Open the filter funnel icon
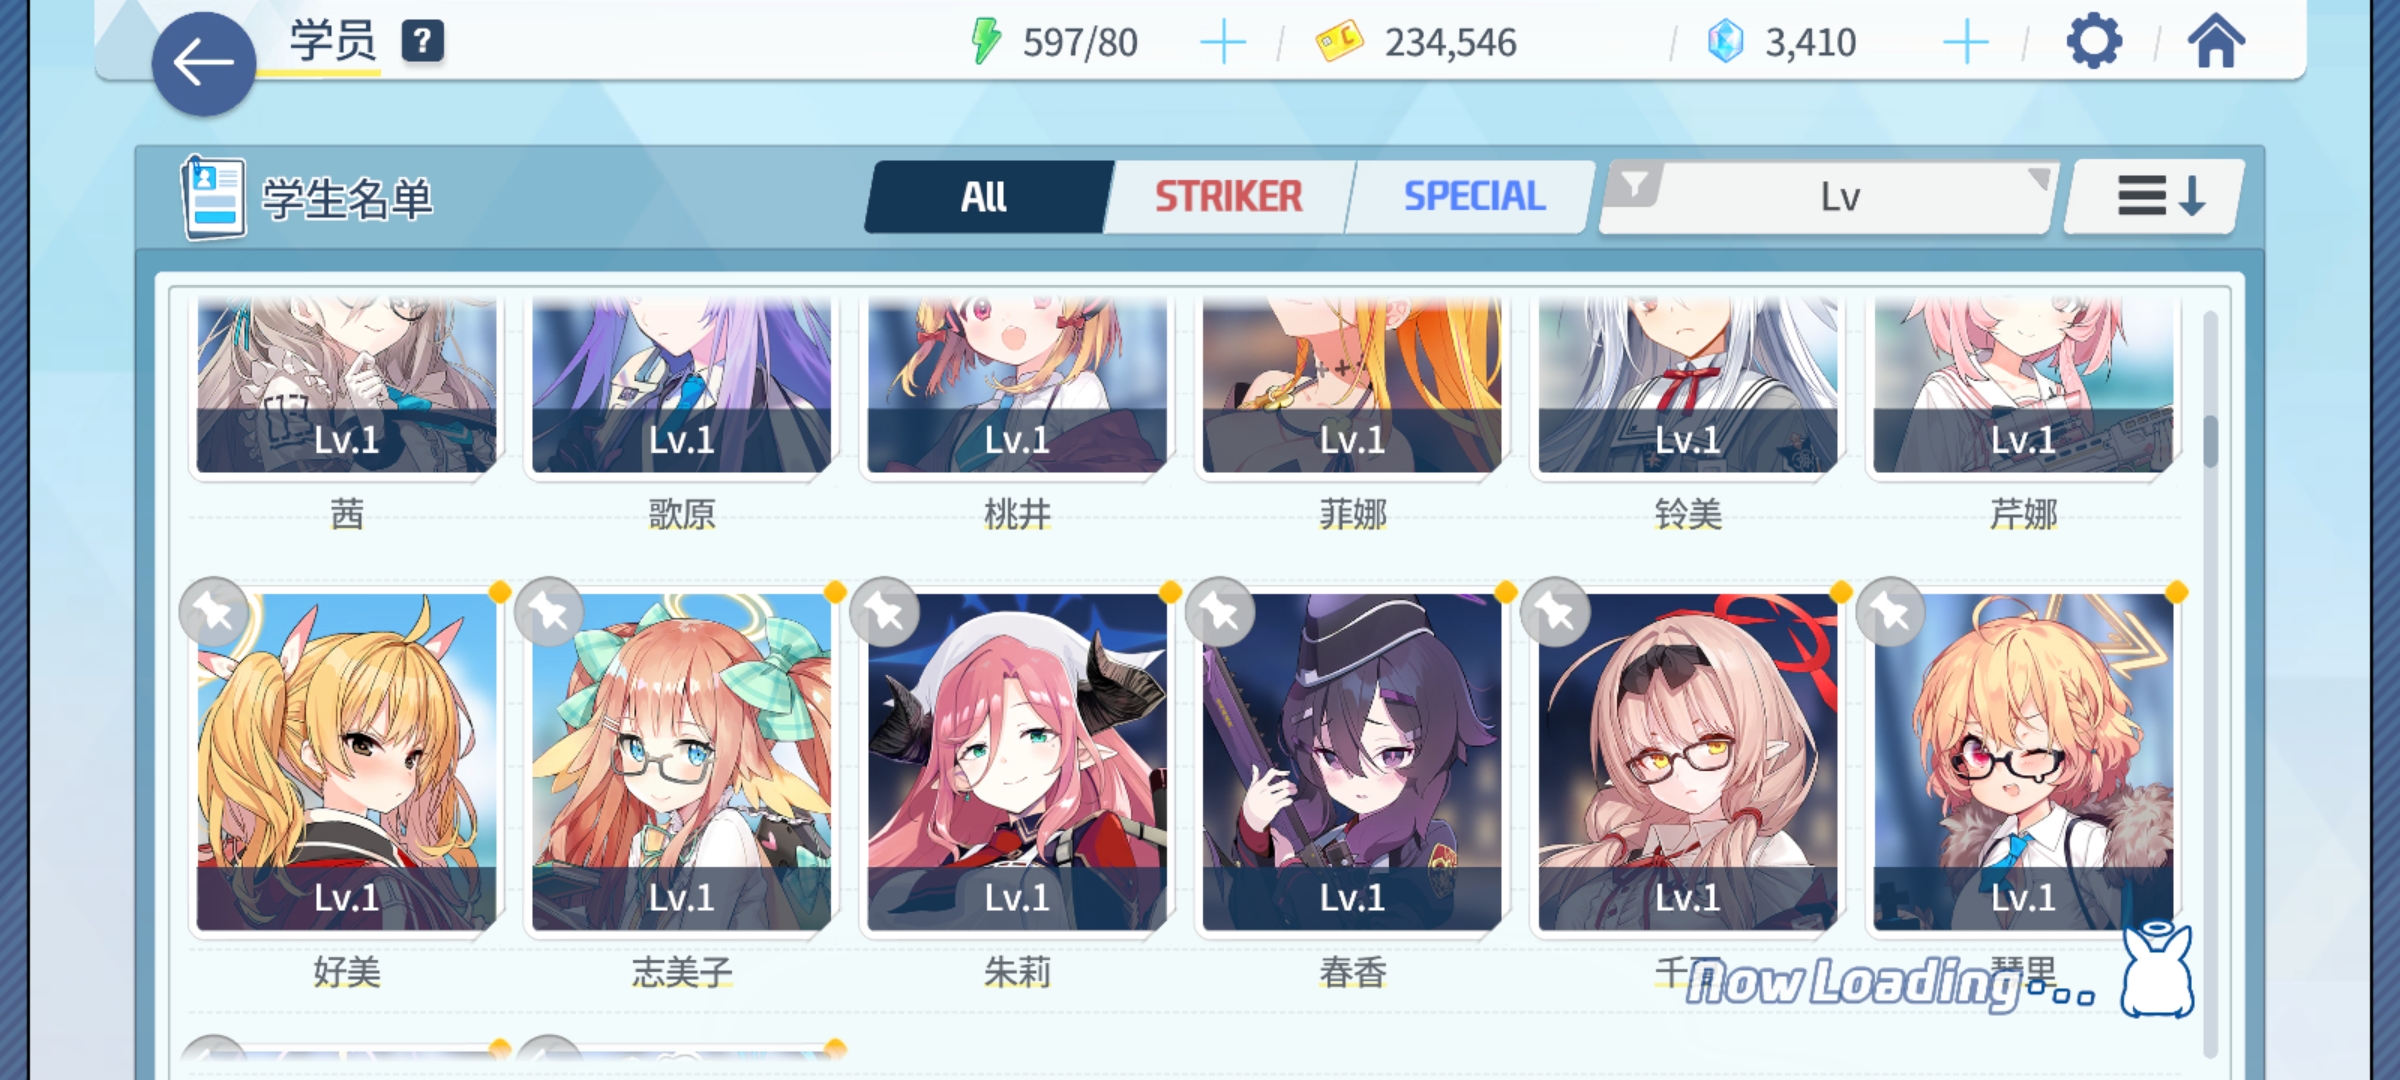The width and height of the screenshot is (2400, 1080). [x=1634, y=185]
